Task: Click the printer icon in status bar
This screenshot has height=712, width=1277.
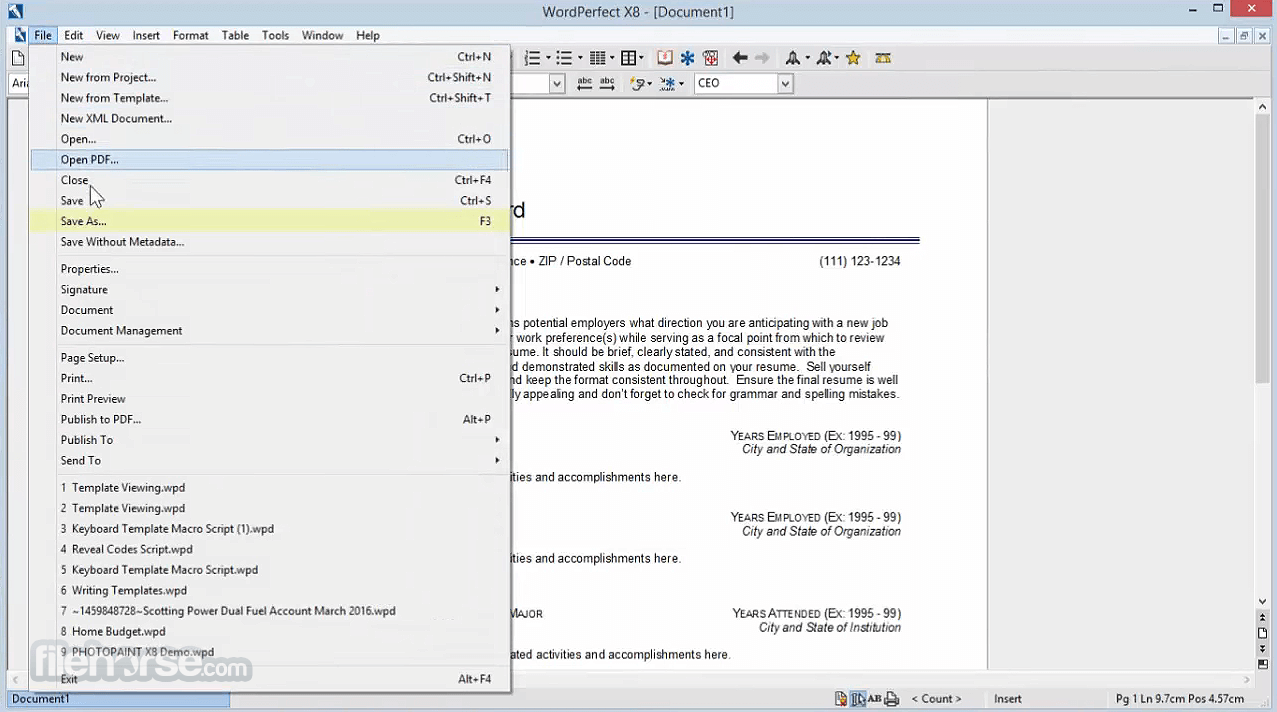Action: [892, 699]
